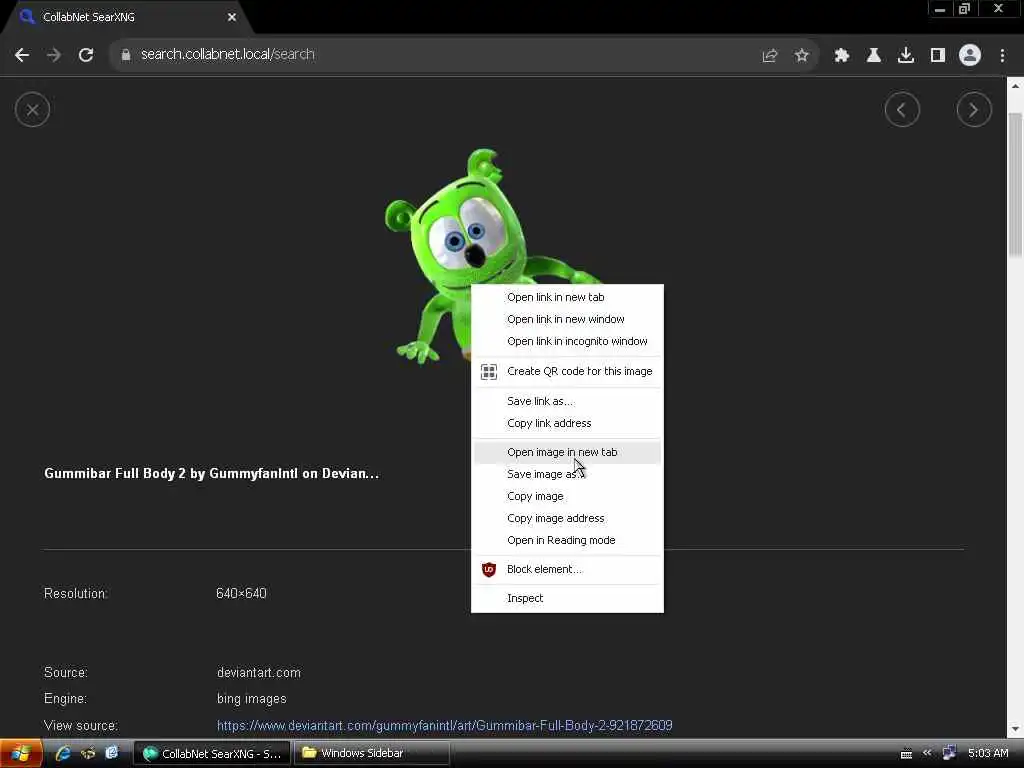The image size is (1024, 768).
Task: Go to next image result arrow
Action: point(974,110)
